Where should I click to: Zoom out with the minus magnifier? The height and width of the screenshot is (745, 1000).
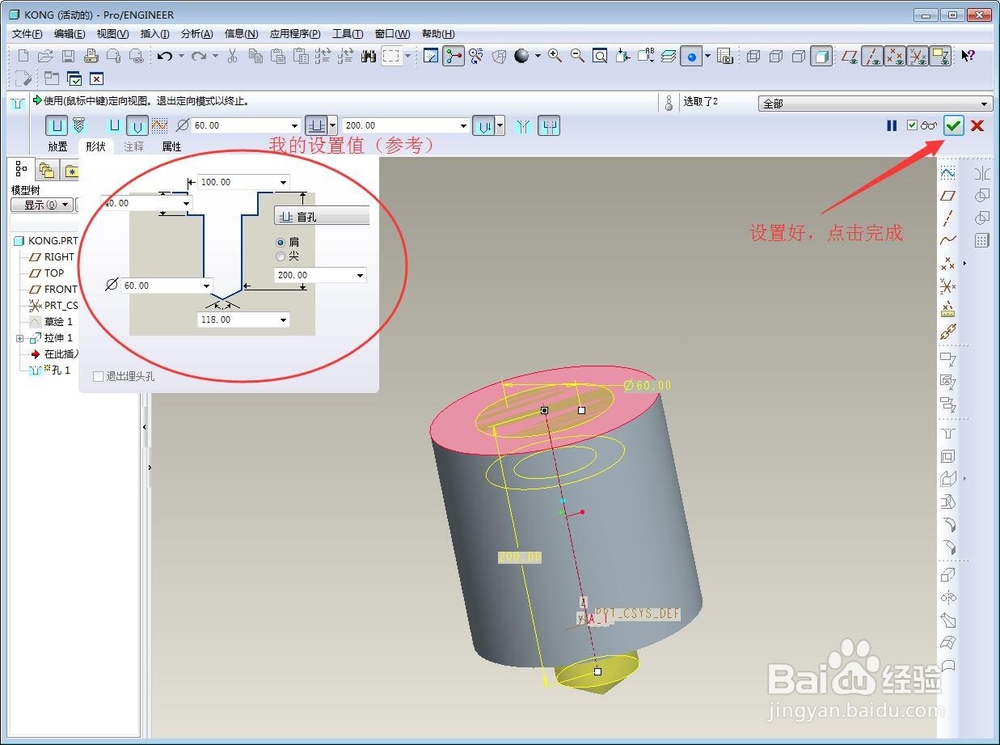[x=578, y=56]
